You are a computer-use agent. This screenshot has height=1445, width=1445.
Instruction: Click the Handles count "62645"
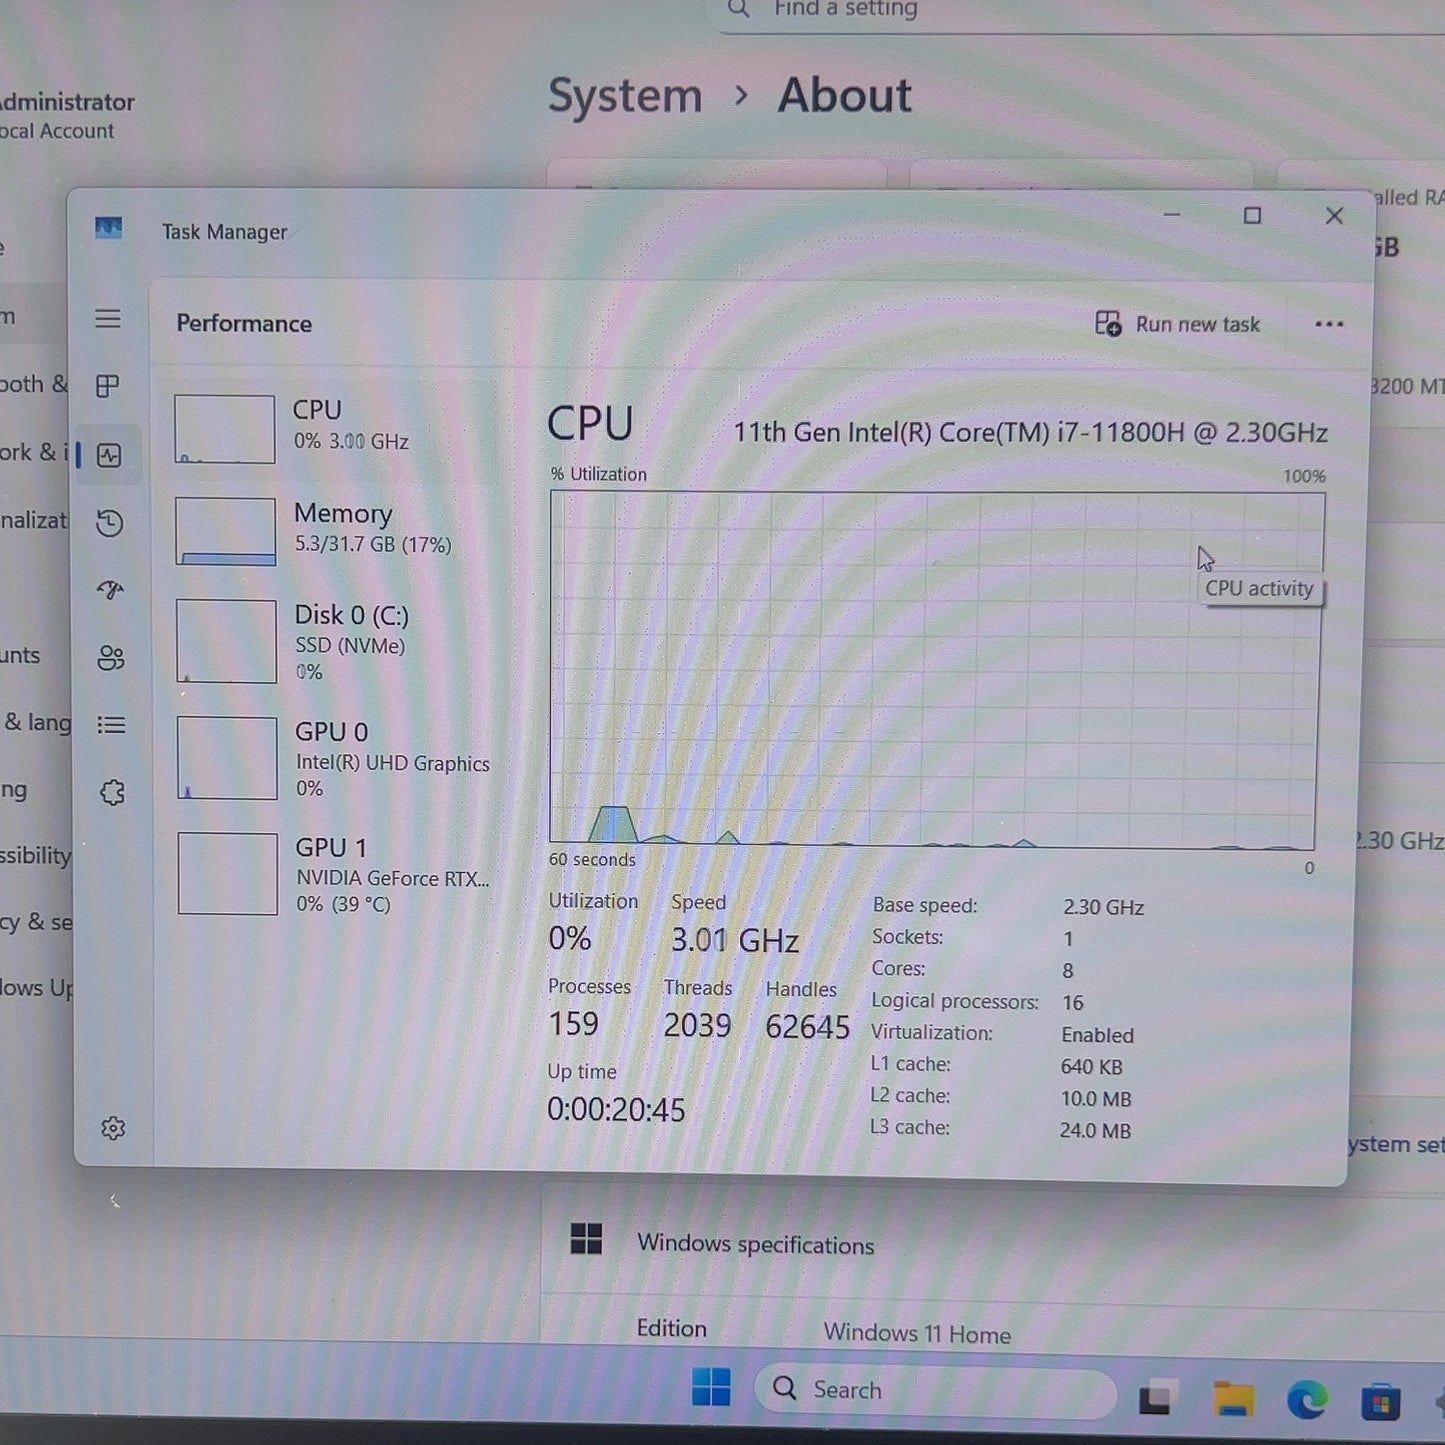tap(807, 1026)
